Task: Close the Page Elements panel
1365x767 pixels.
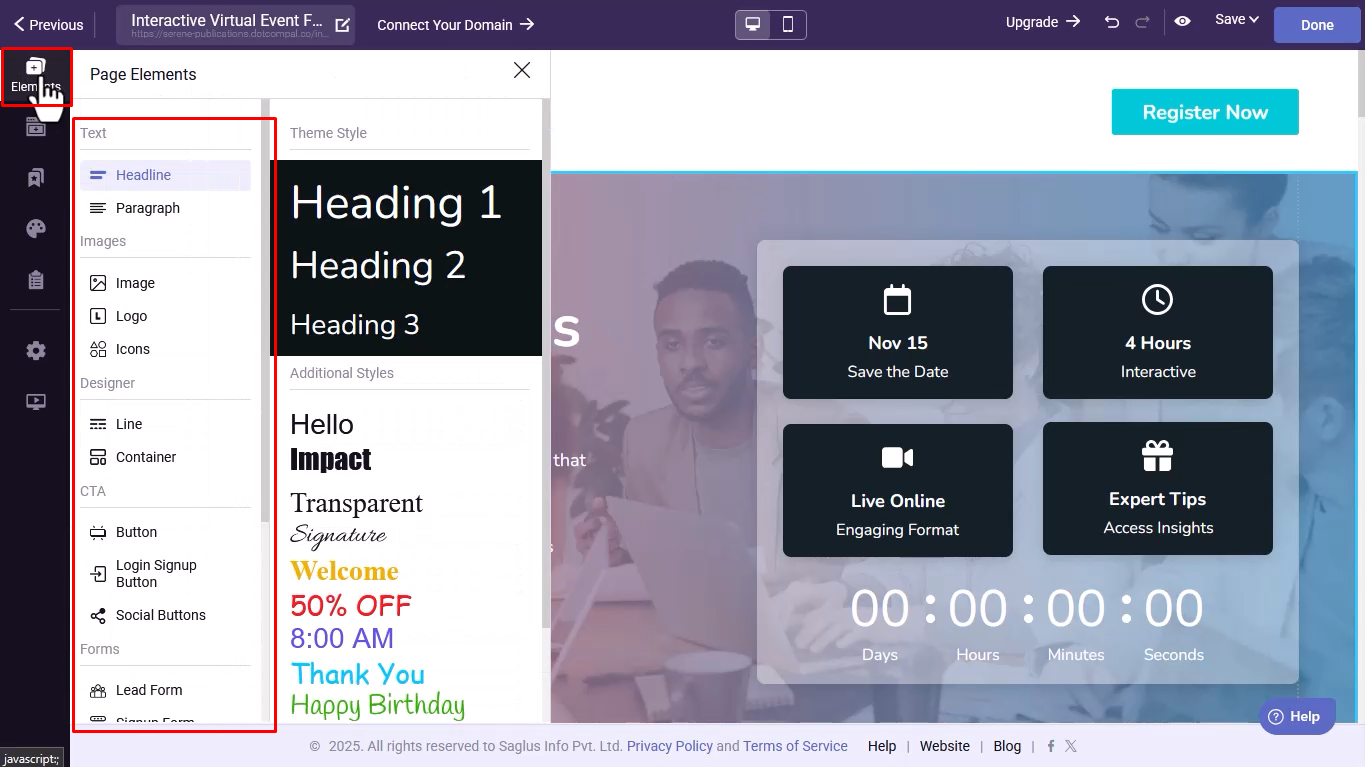Action: coord(522,70)
